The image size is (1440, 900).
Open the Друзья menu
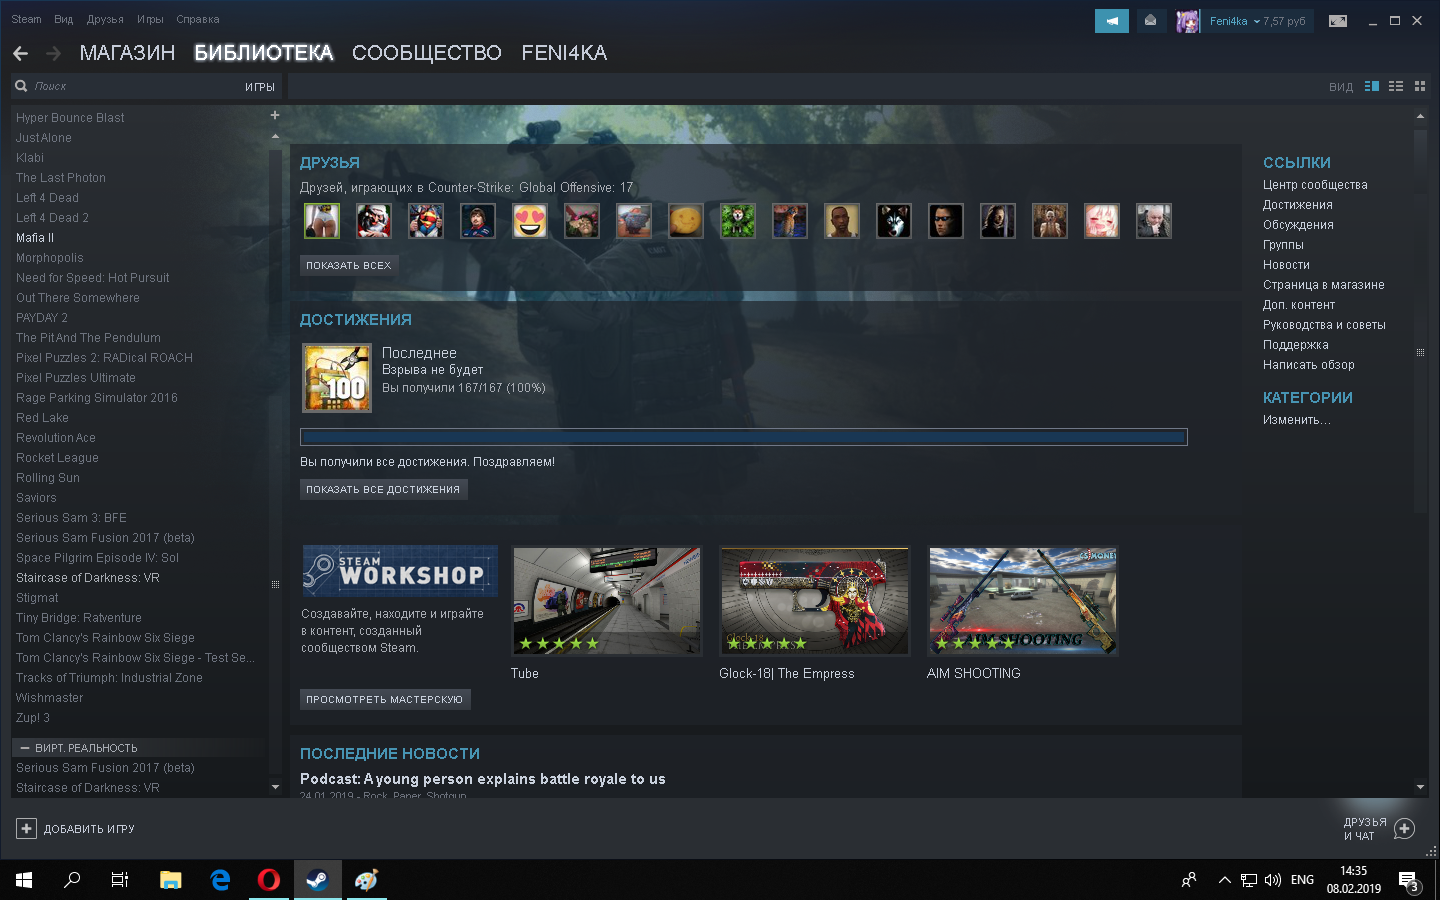pyautogui.click(x=105, y=19)
